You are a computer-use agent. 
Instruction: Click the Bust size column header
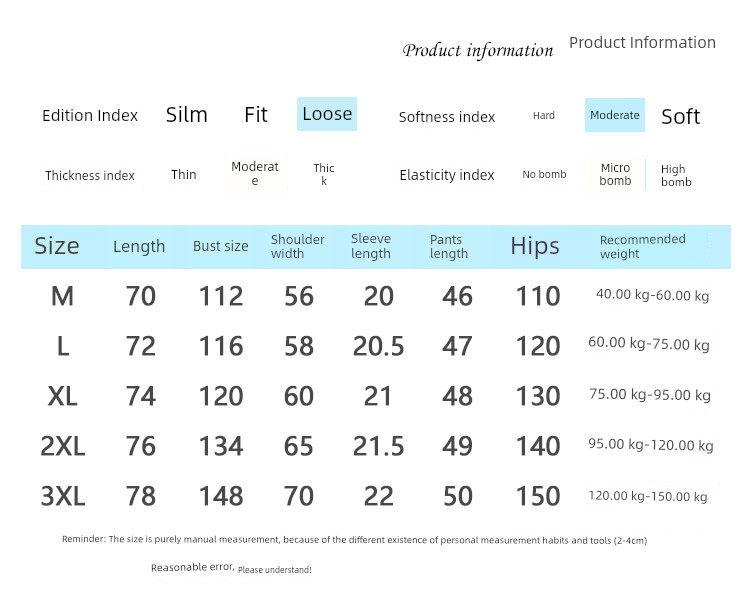221,246
